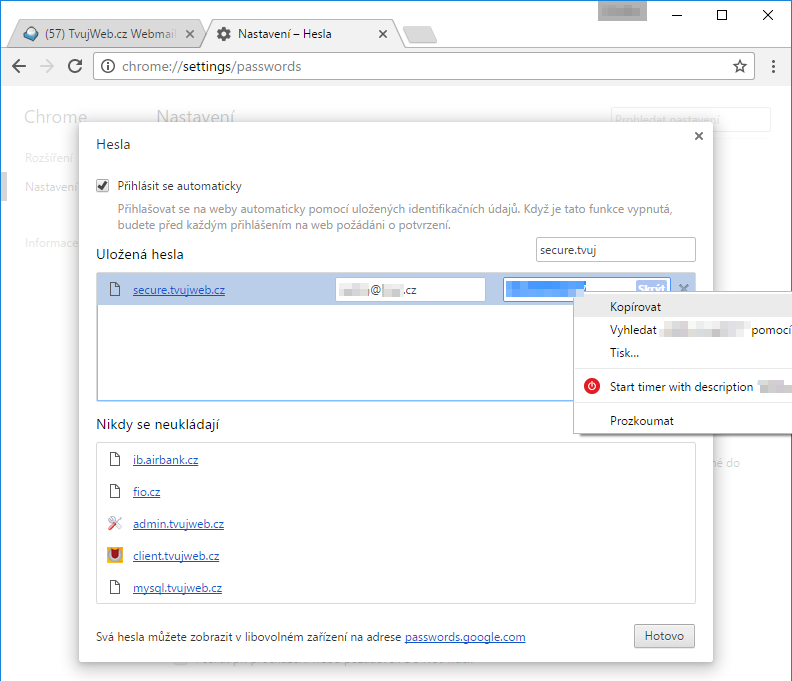Open Chrome three-dot menu
792x681 pixels.
(774, 66)
